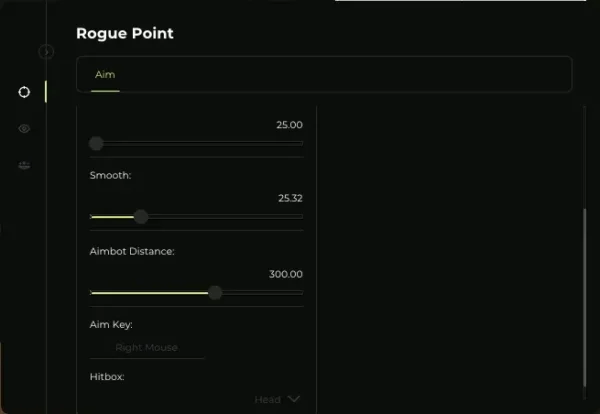The height and width of the screenshot is (414, 600).
Task: Expand the Hitbox dropdown chevron
Action: coord(294,399)
